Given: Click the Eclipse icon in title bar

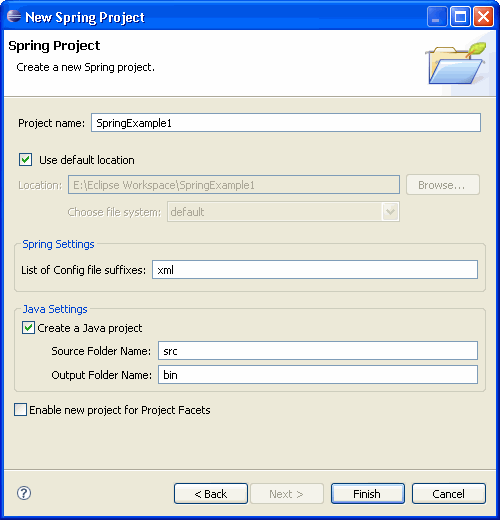Looking at the screenshot, I should coord(14,16).
